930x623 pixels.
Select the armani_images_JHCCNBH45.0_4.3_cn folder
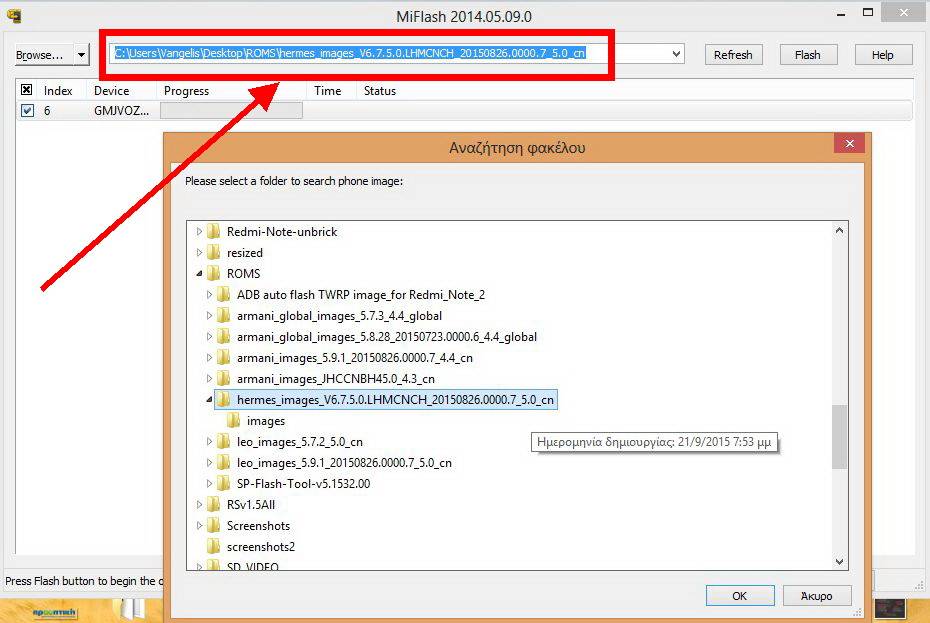pyautogui.click(x=335, y=379)
